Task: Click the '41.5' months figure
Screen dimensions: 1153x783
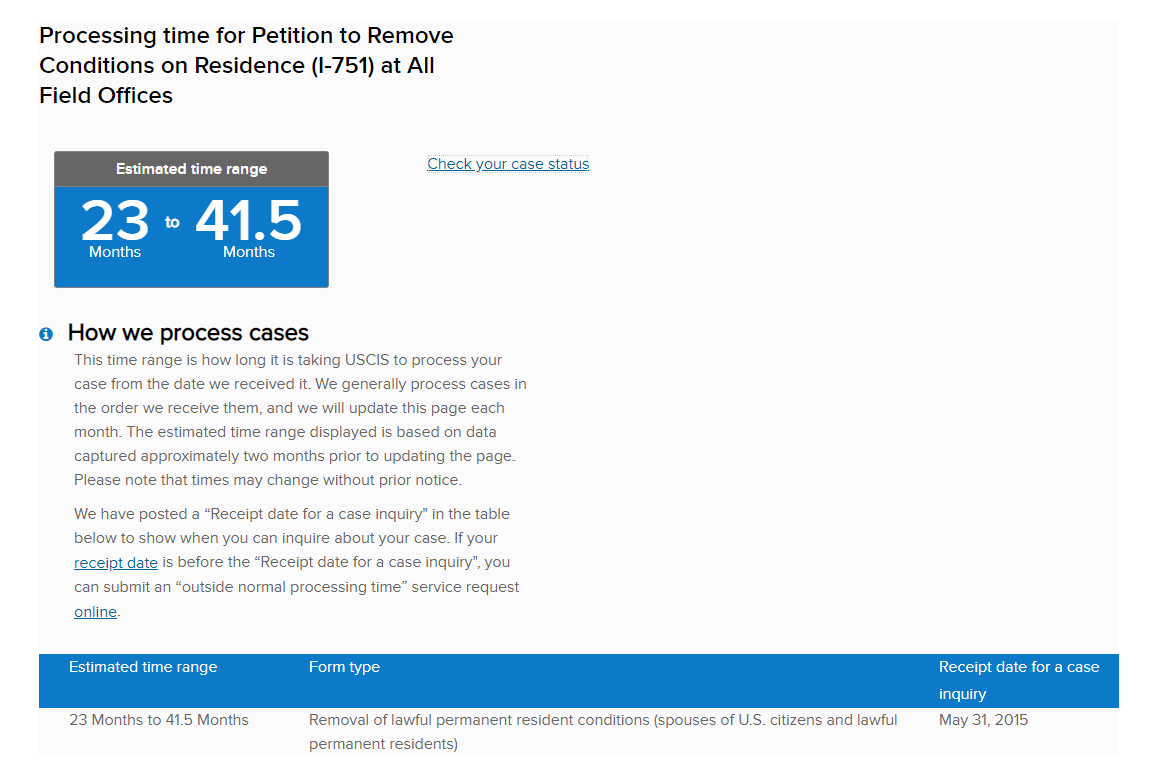Action: [x=249, y=220]
